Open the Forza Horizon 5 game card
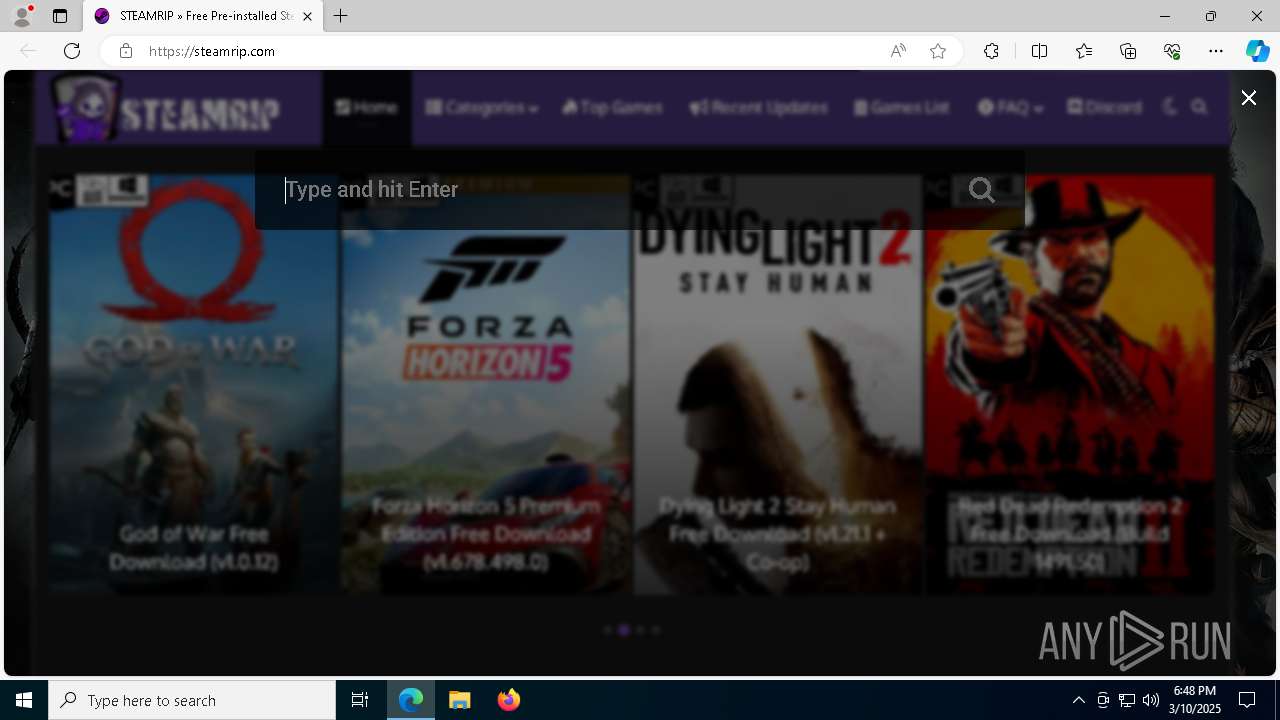Image resolution: width=1280 pixels, height=720 pixels. coord(486,384)
